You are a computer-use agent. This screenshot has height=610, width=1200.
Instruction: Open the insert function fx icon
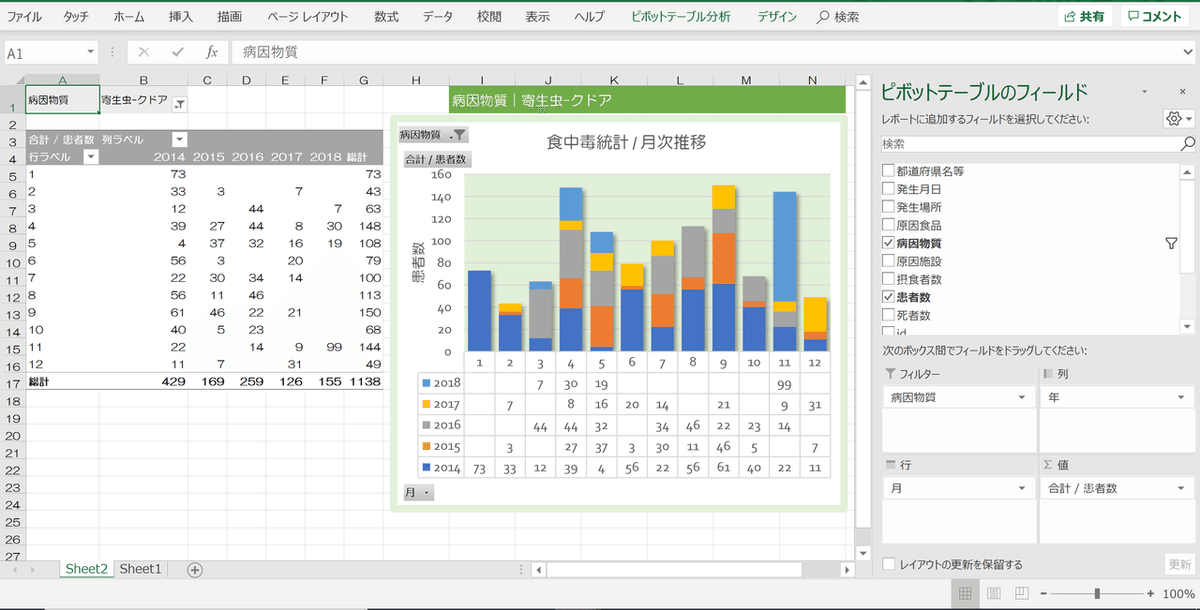[211, 52]
